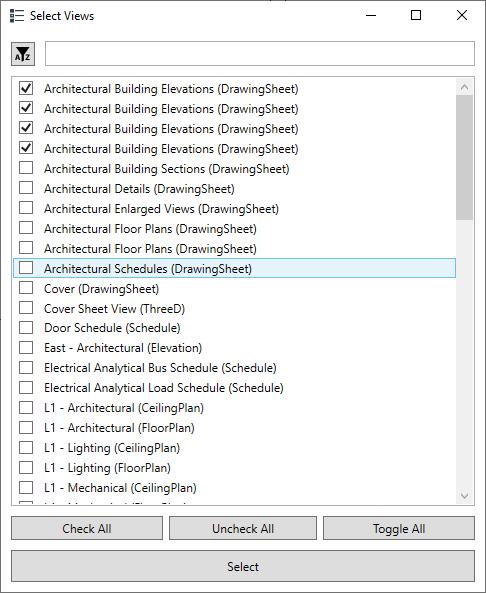This screenshot has width=486, height=593.
Task: Select the L1 - Lighting (CeilingPlan) item
Action: [112, 448]
